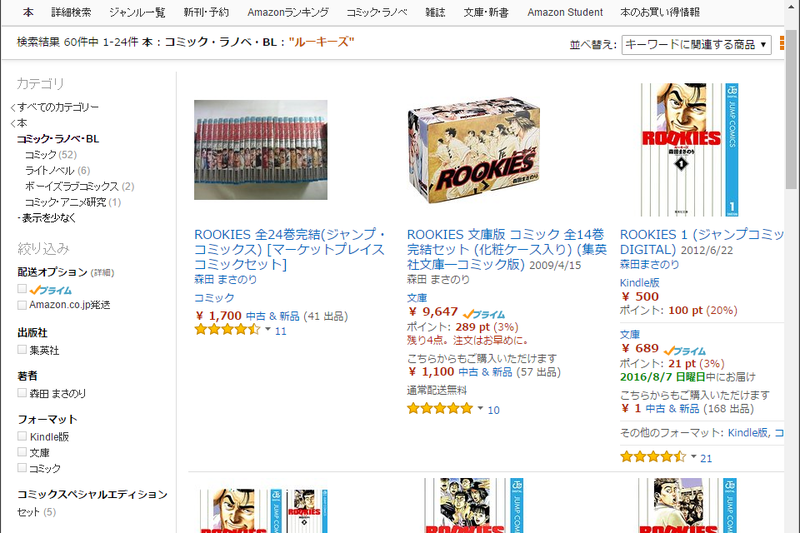
Task: Click the page vertical scrollbar thumb
Action: [x=792, y=110]
